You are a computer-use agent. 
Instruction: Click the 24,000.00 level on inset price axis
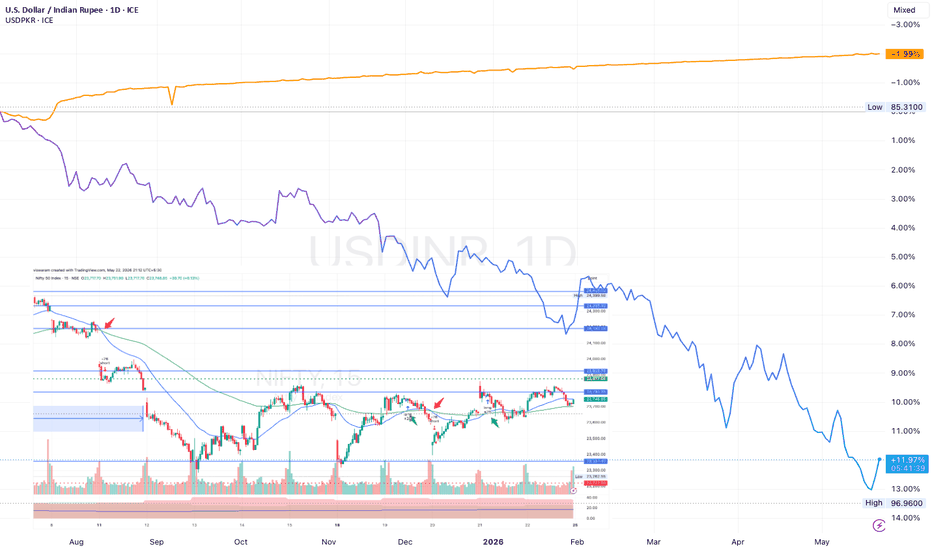pyautogui.click(x=596, y=359)
